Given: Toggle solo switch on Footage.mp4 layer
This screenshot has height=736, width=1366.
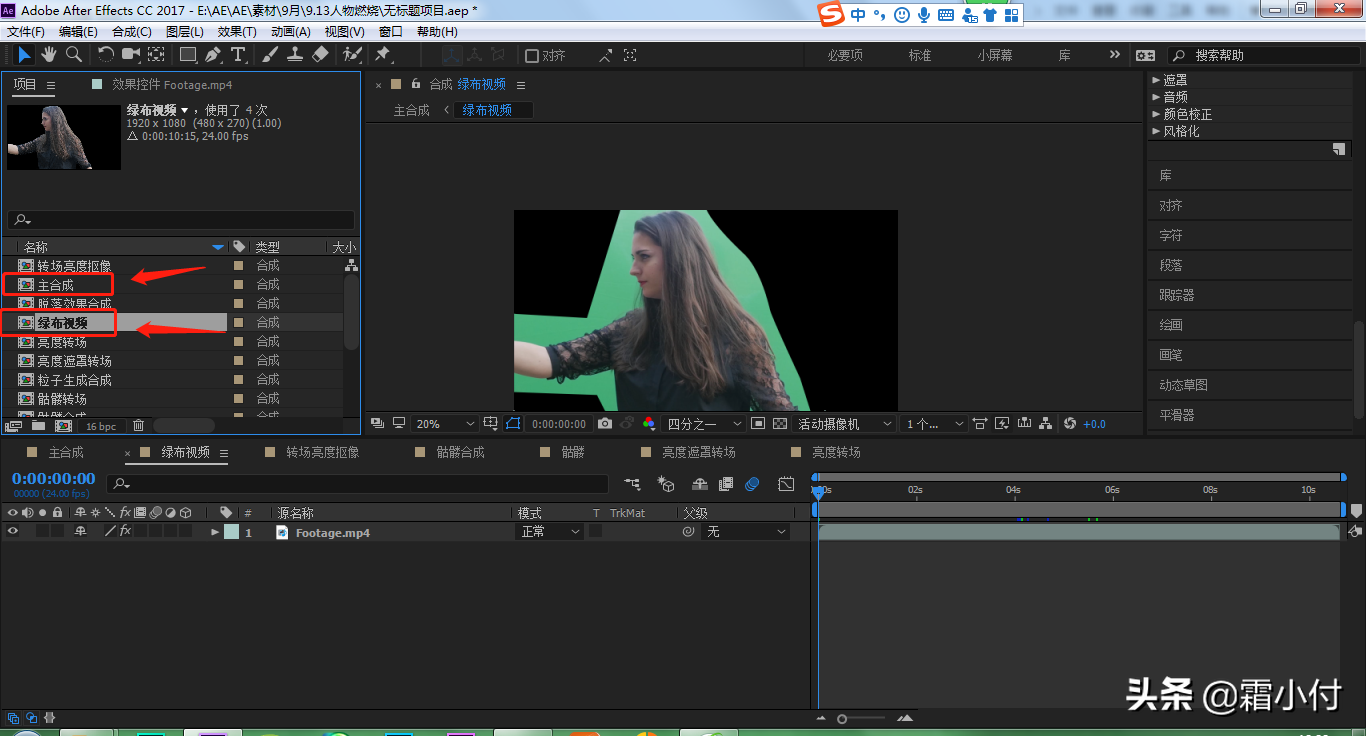Looking at the screenshot, I should (42, 532).
